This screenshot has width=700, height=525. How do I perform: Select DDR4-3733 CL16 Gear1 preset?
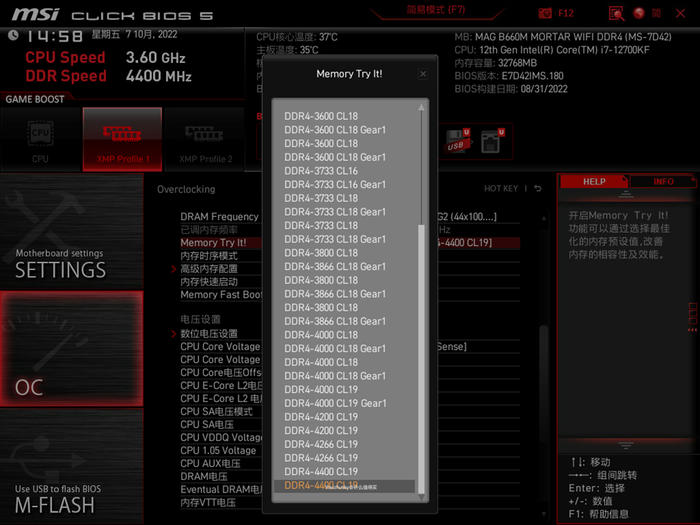(x=335, y=184)
